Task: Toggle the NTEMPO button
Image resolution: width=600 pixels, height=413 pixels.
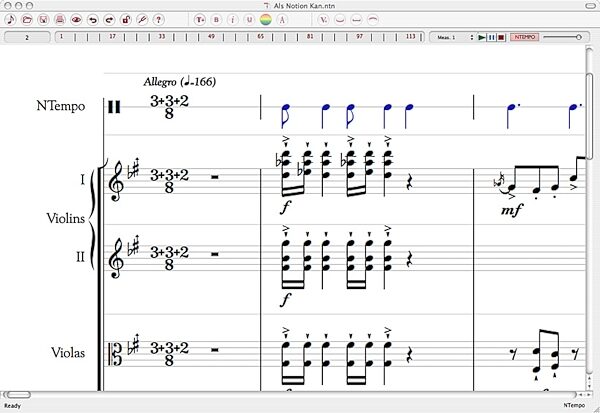Action: 525,37
